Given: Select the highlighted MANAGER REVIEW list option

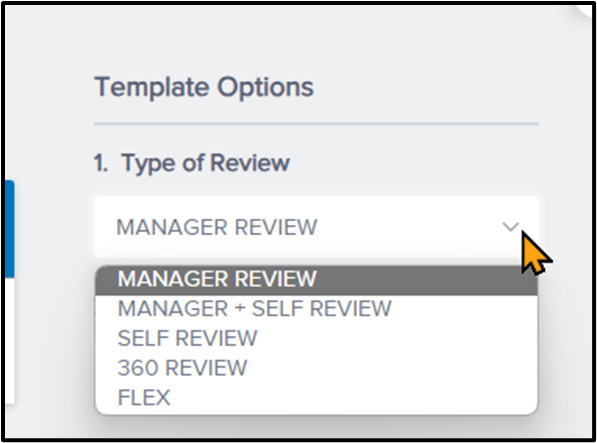Looking at the screenshot, I should (x=316, y=279).
